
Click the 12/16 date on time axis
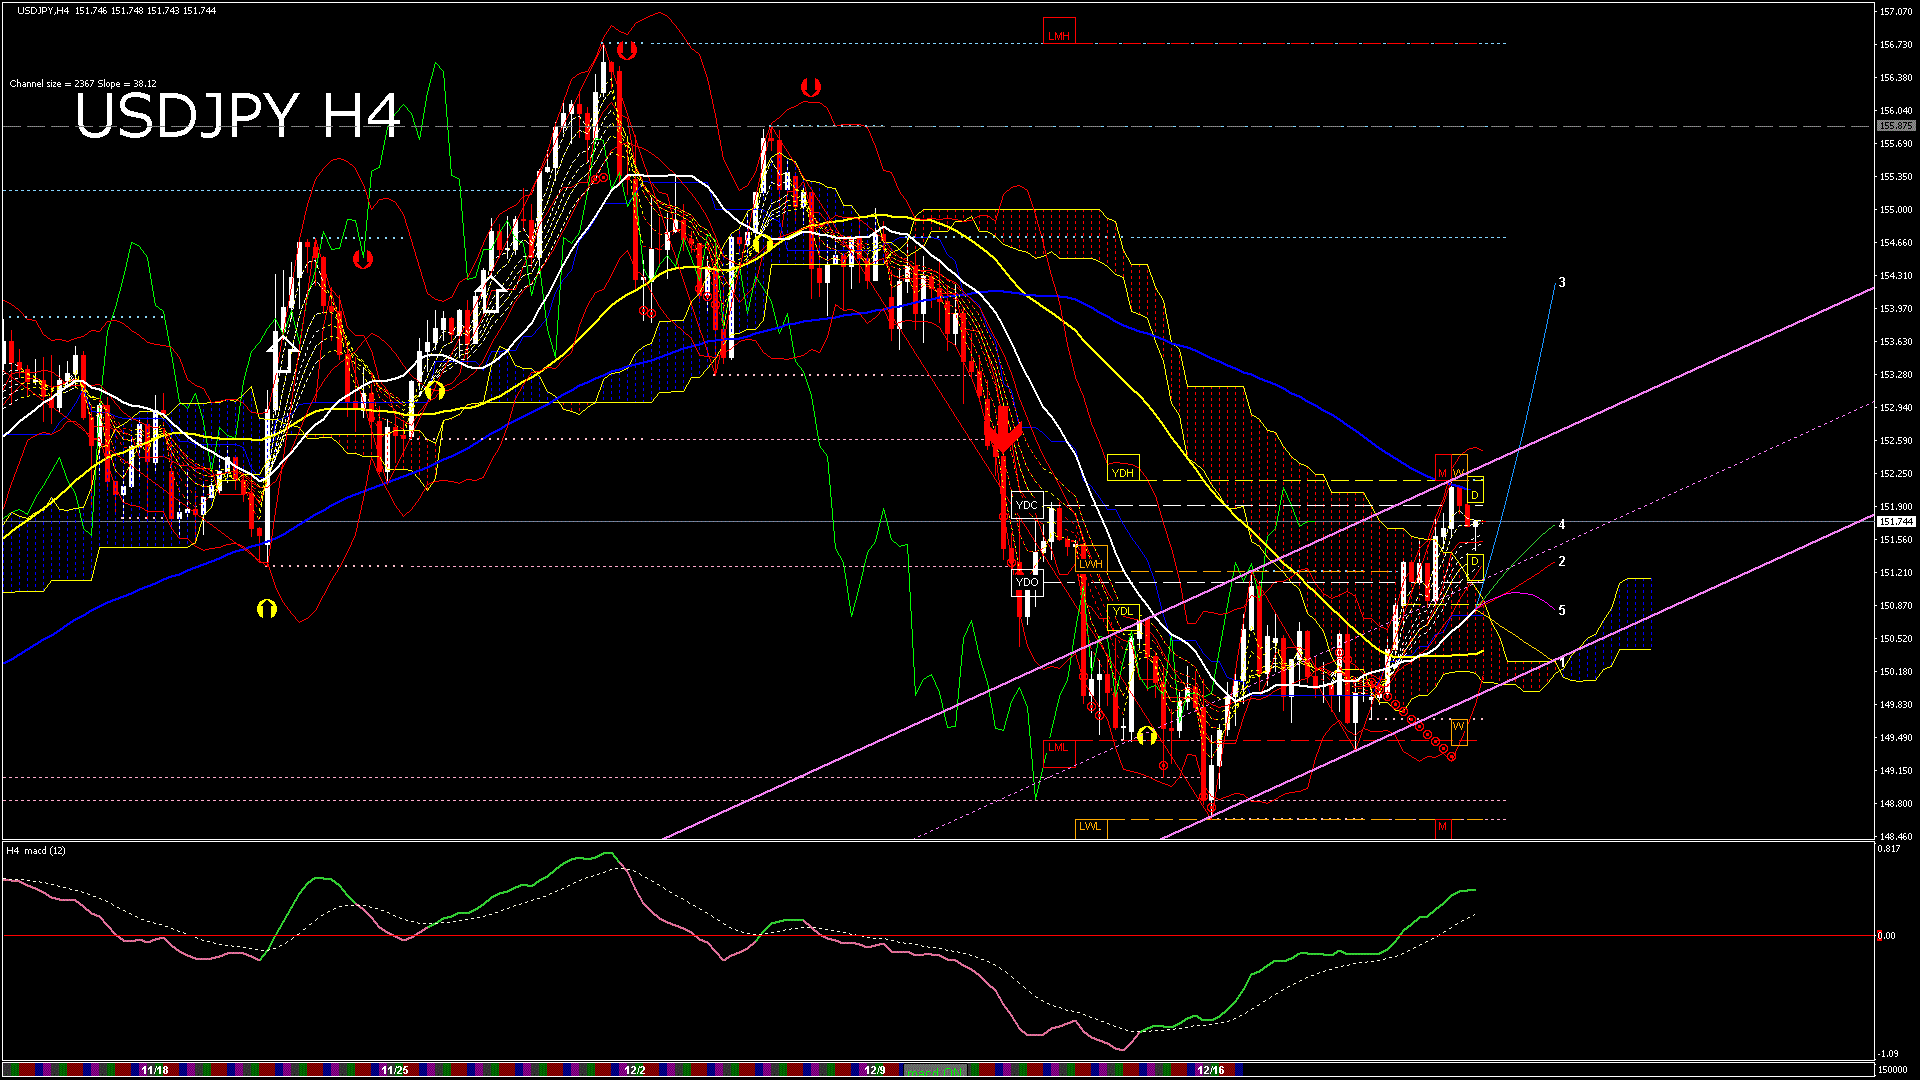tap(1210, 1070)
